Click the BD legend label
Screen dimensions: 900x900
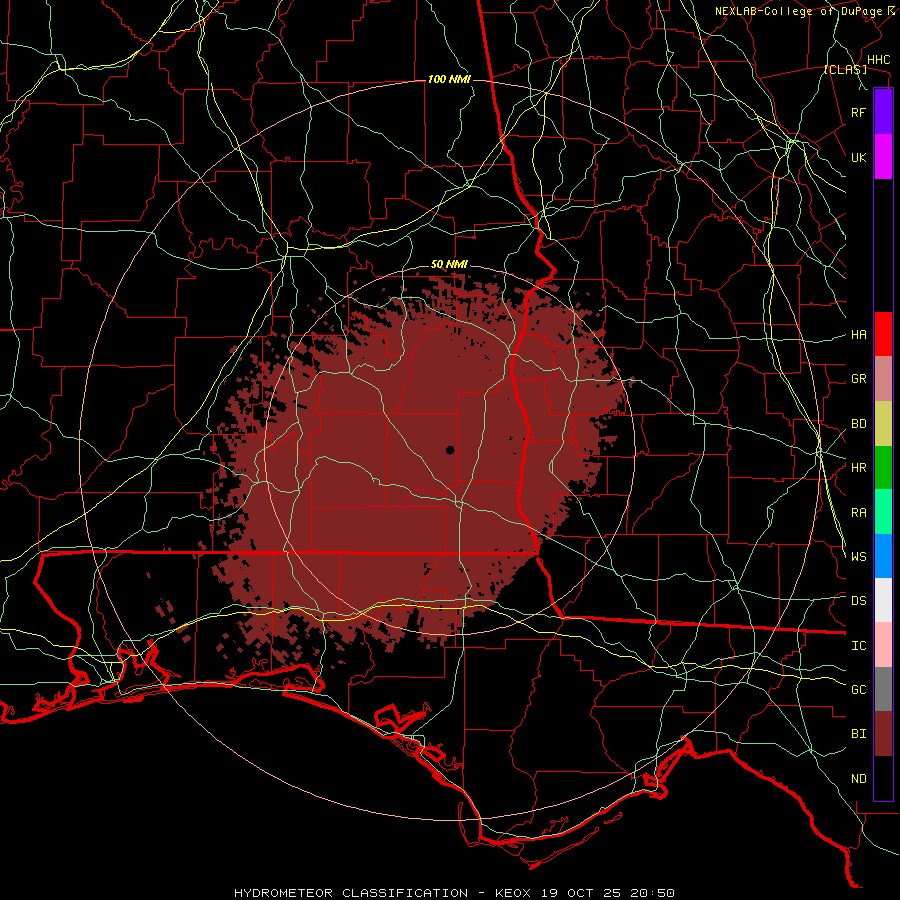click(x=859, y=424)
